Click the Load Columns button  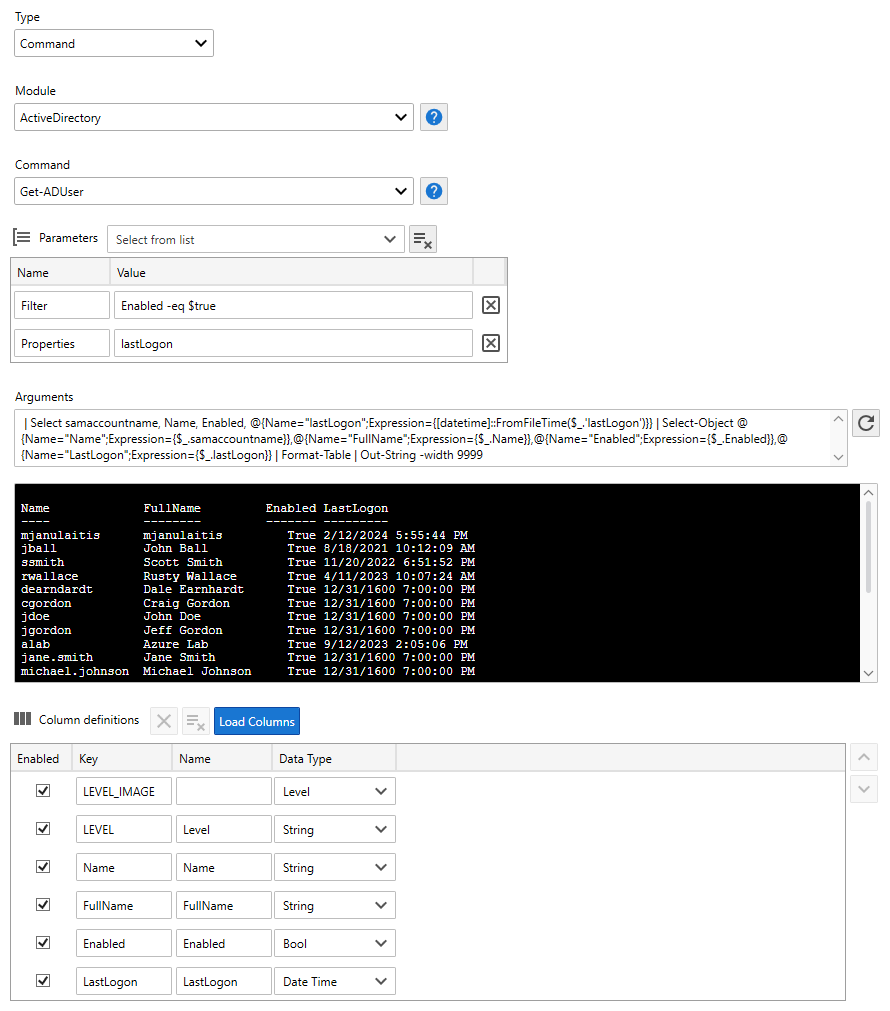pyautogui.click(x=256, y=721)
